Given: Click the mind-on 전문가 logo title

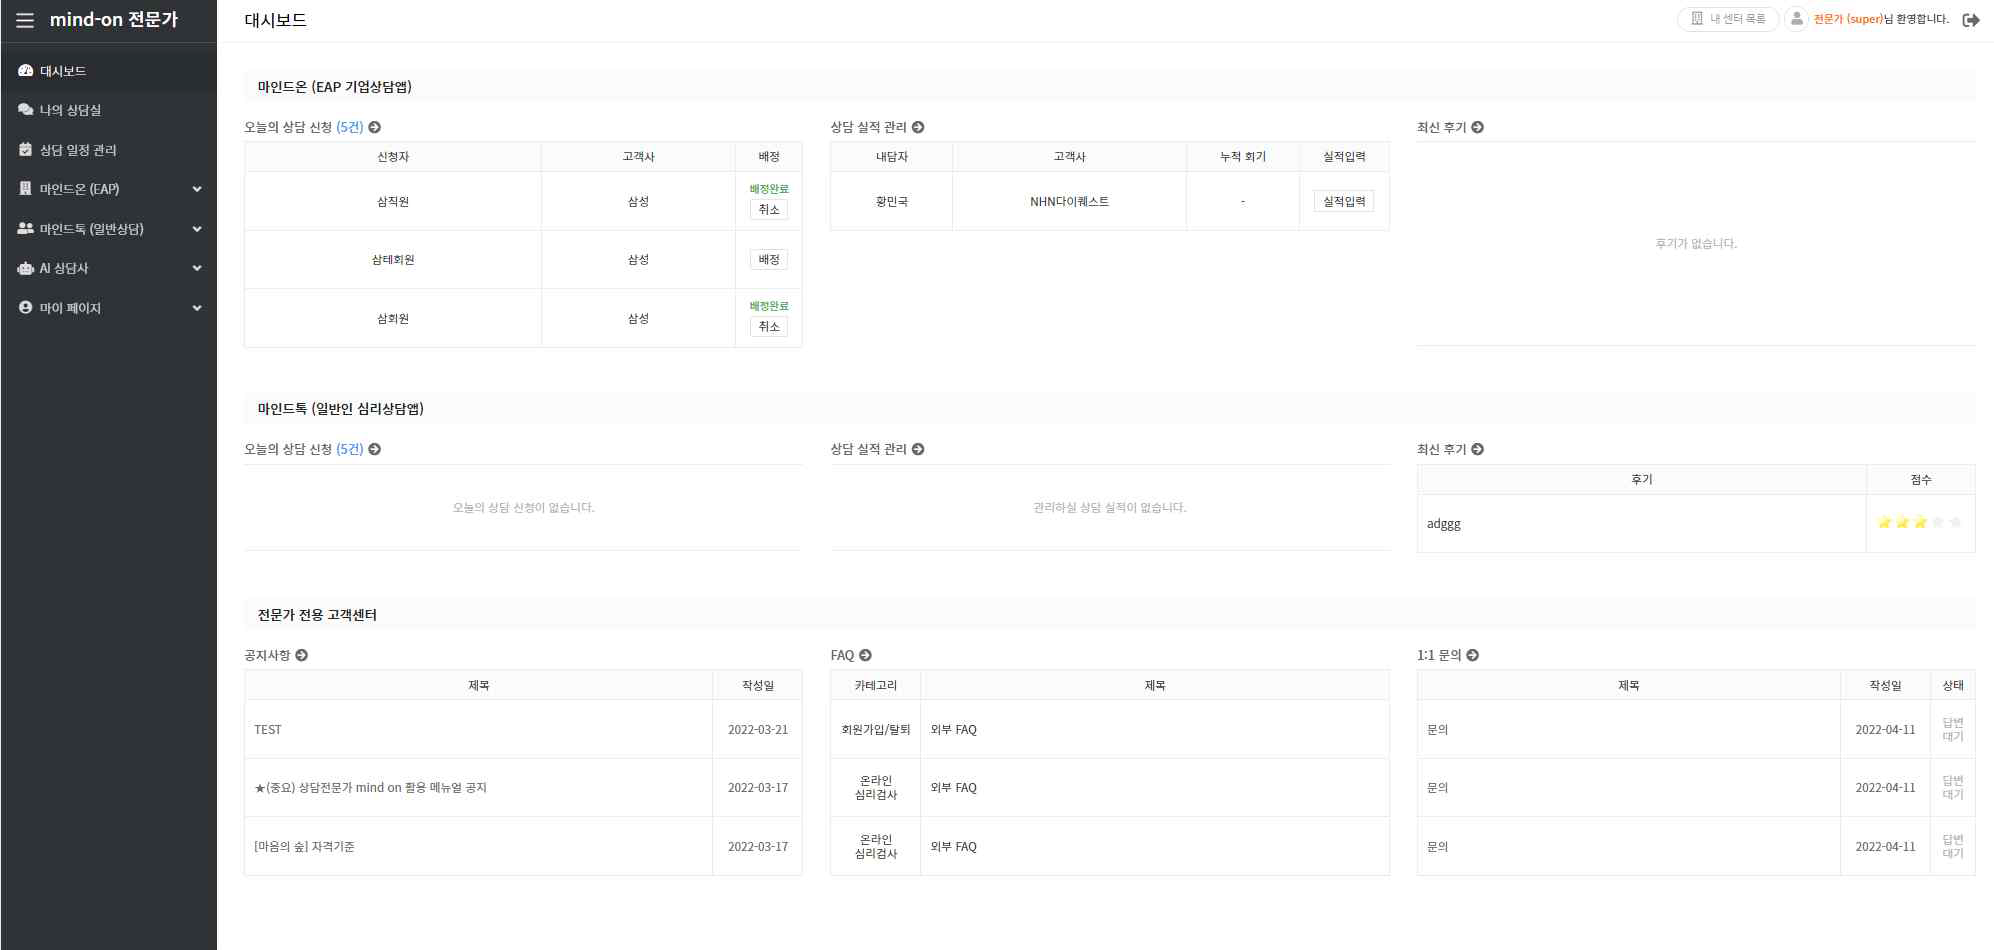Looking at the screenshot, I should 114,20.
